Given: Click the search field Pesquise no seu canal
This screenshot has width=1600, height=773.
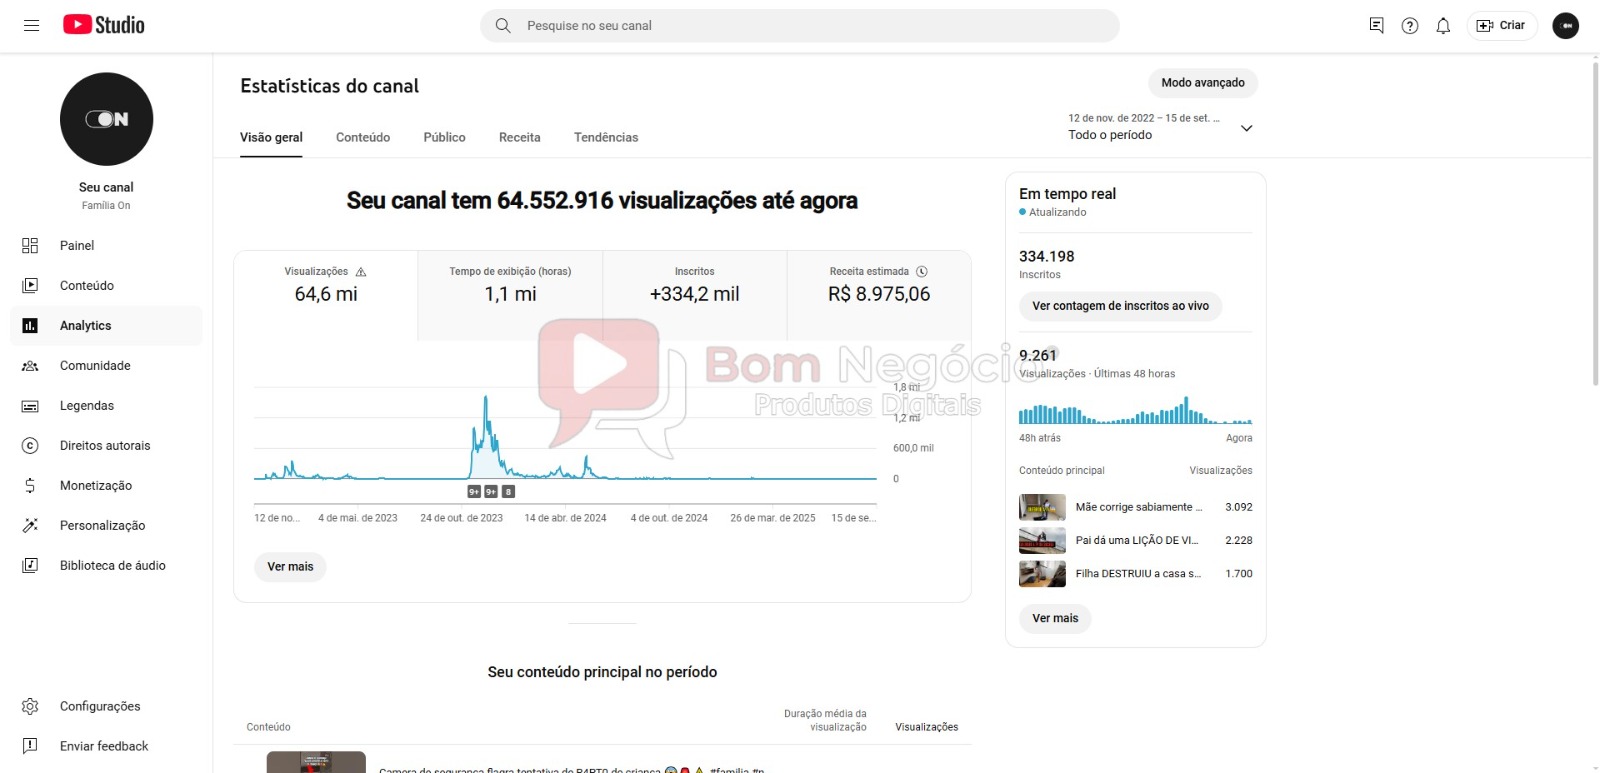Looking at the screenshot, I should coord(800,25).
